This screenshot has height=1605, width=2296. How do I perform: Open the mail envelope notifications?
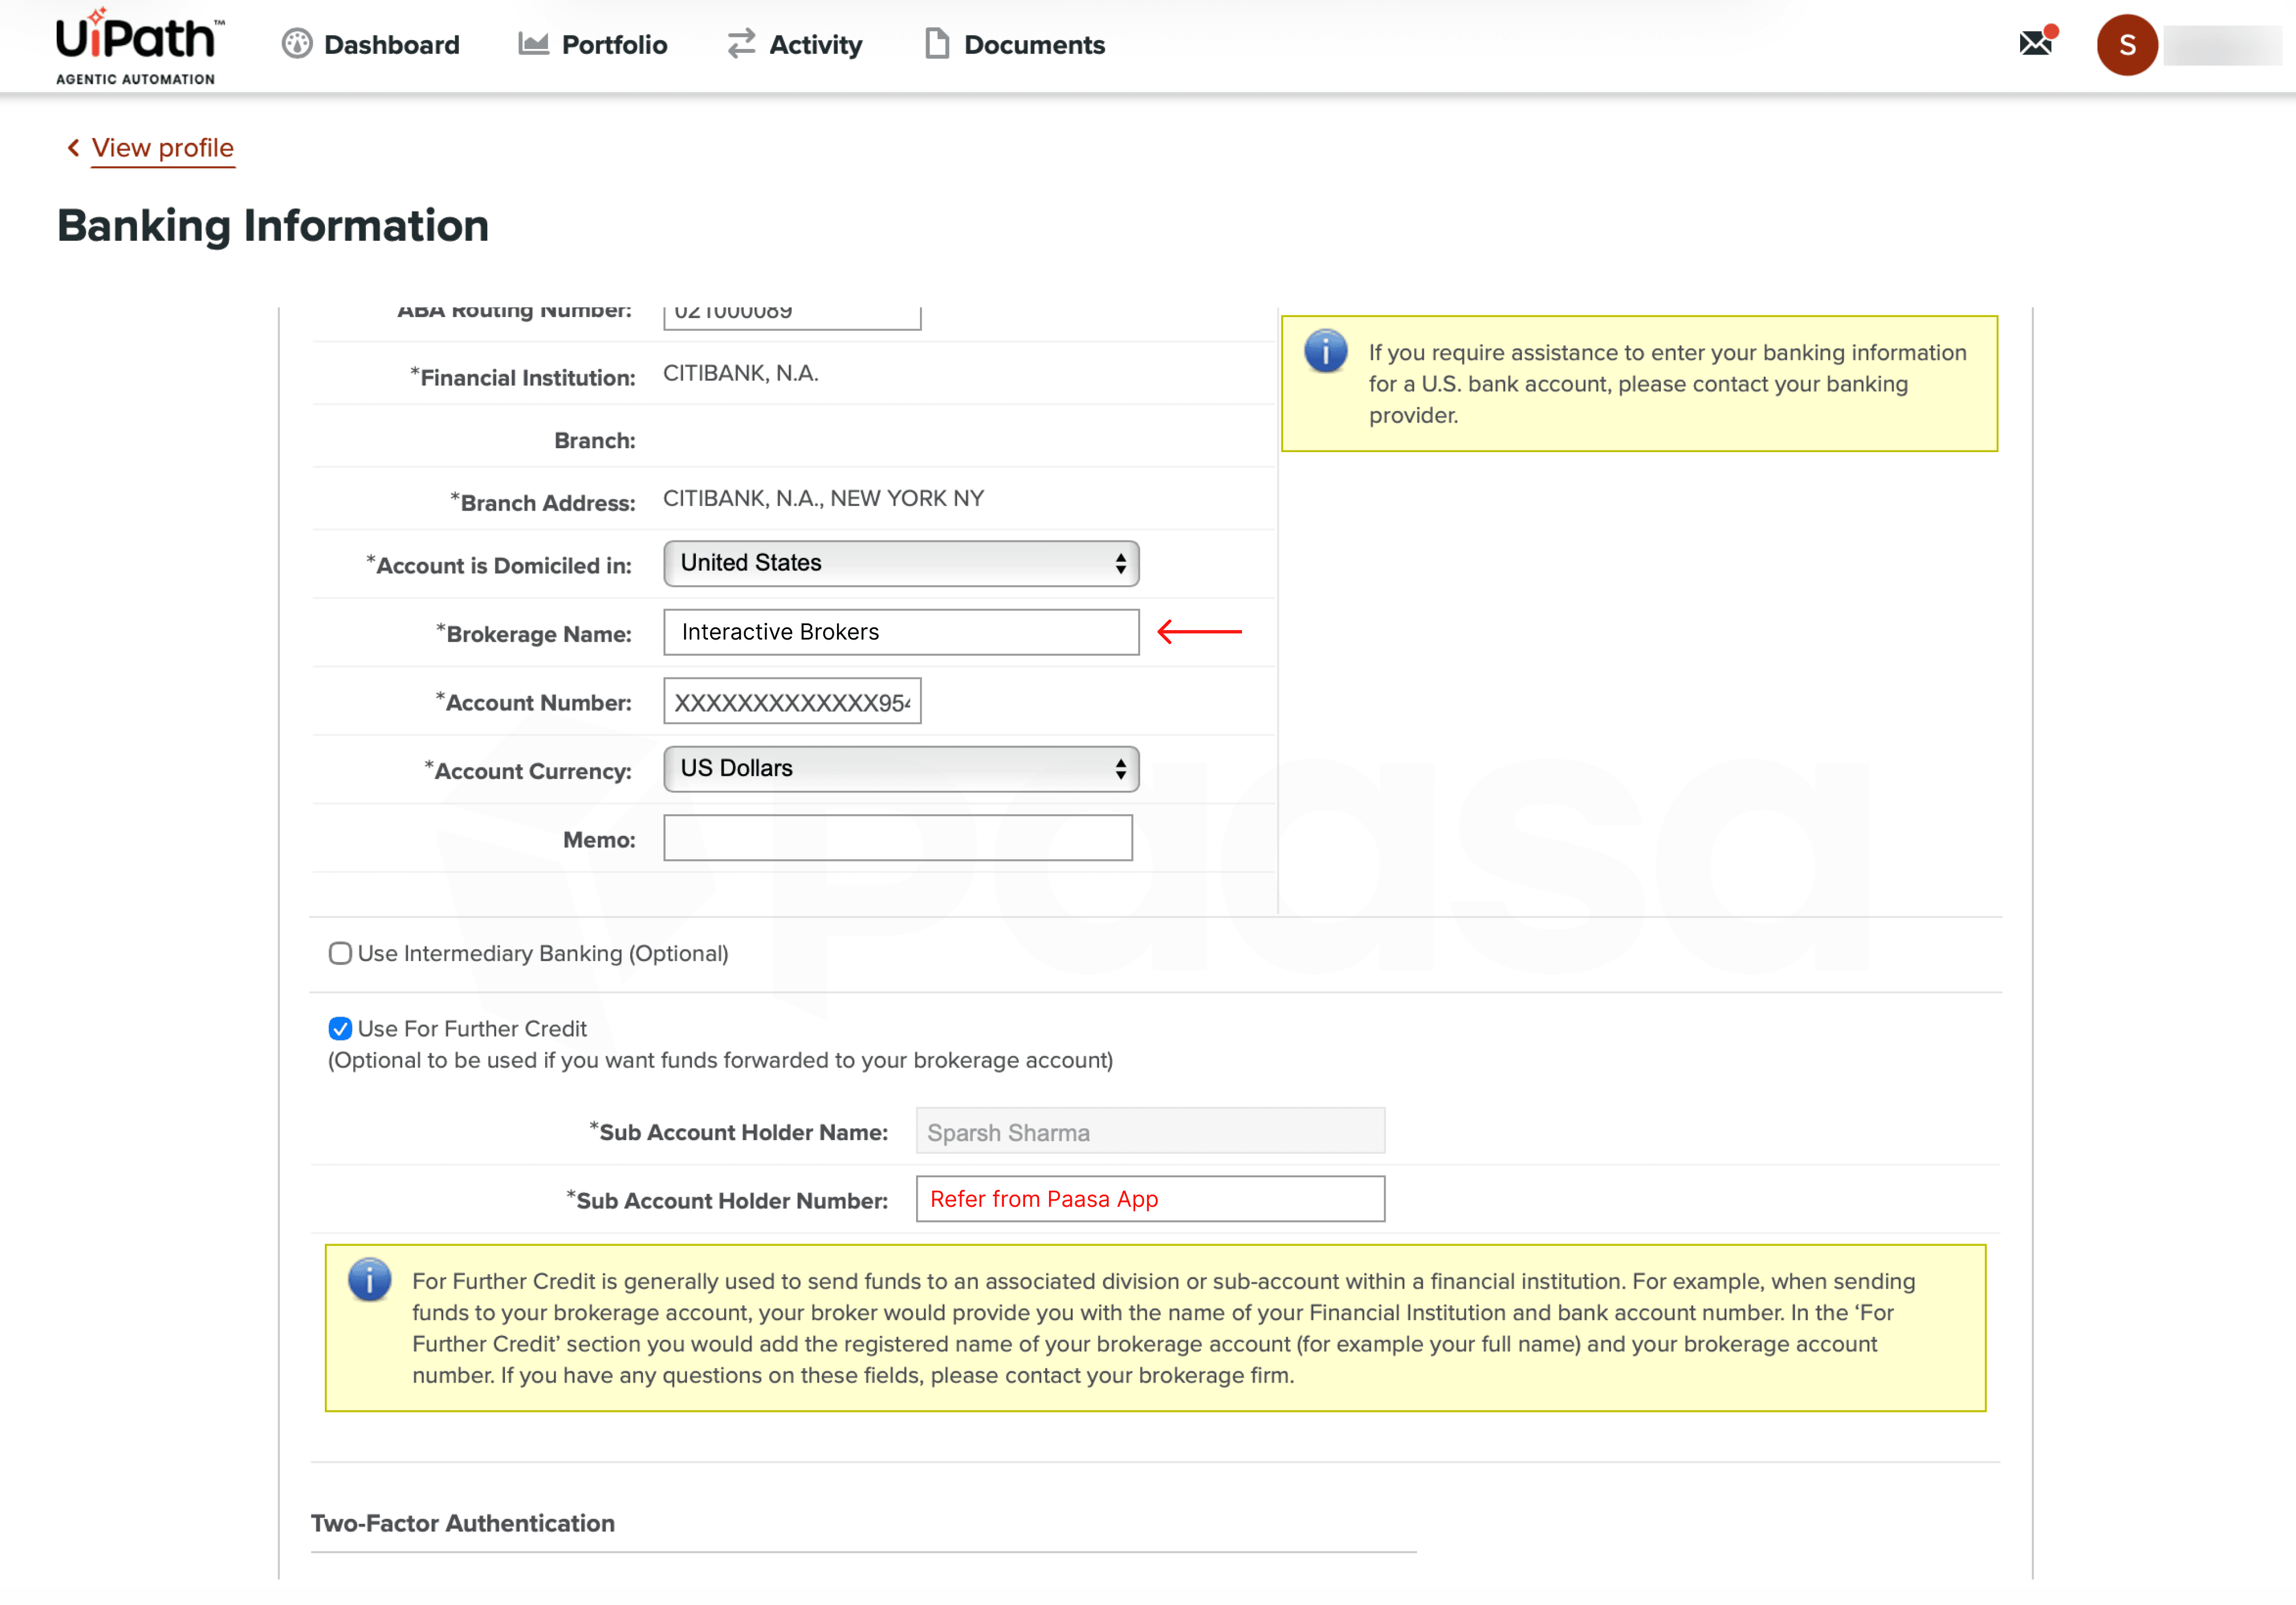pyautogui.click(x=2036, y=43)
